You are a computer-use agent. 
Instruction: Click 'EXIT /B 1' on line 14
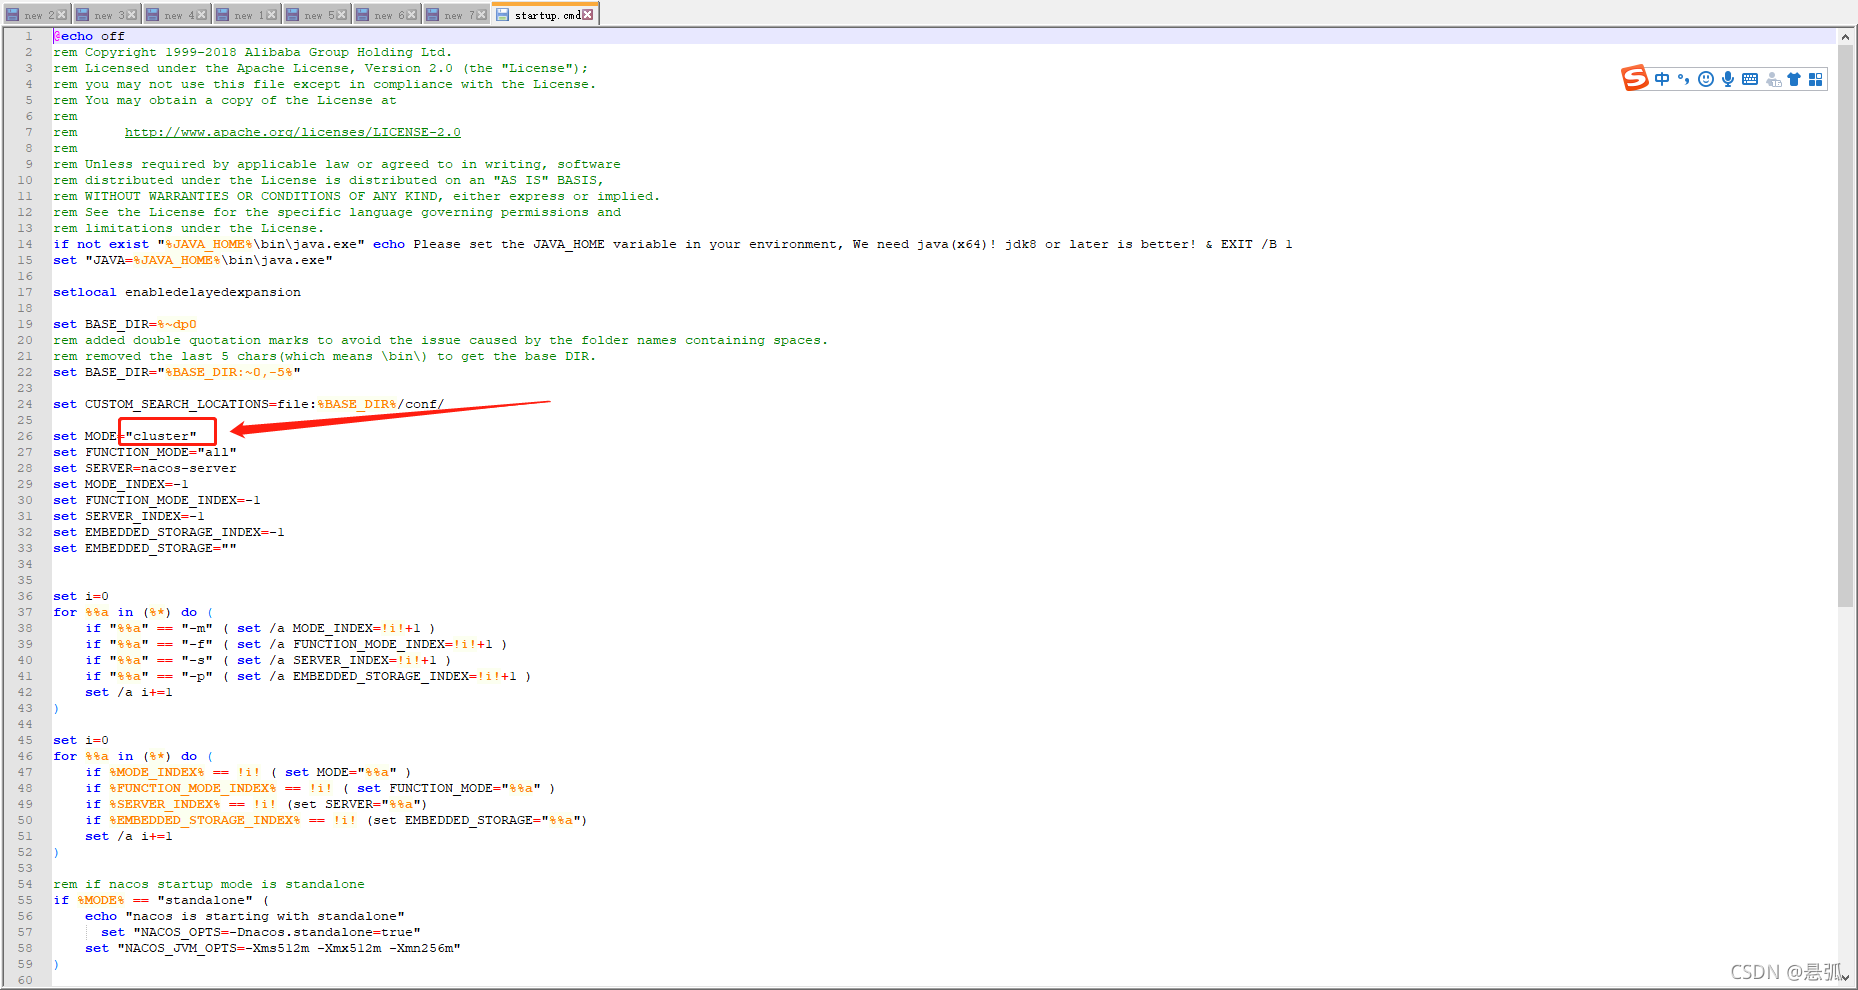(x=1256, y=244)
